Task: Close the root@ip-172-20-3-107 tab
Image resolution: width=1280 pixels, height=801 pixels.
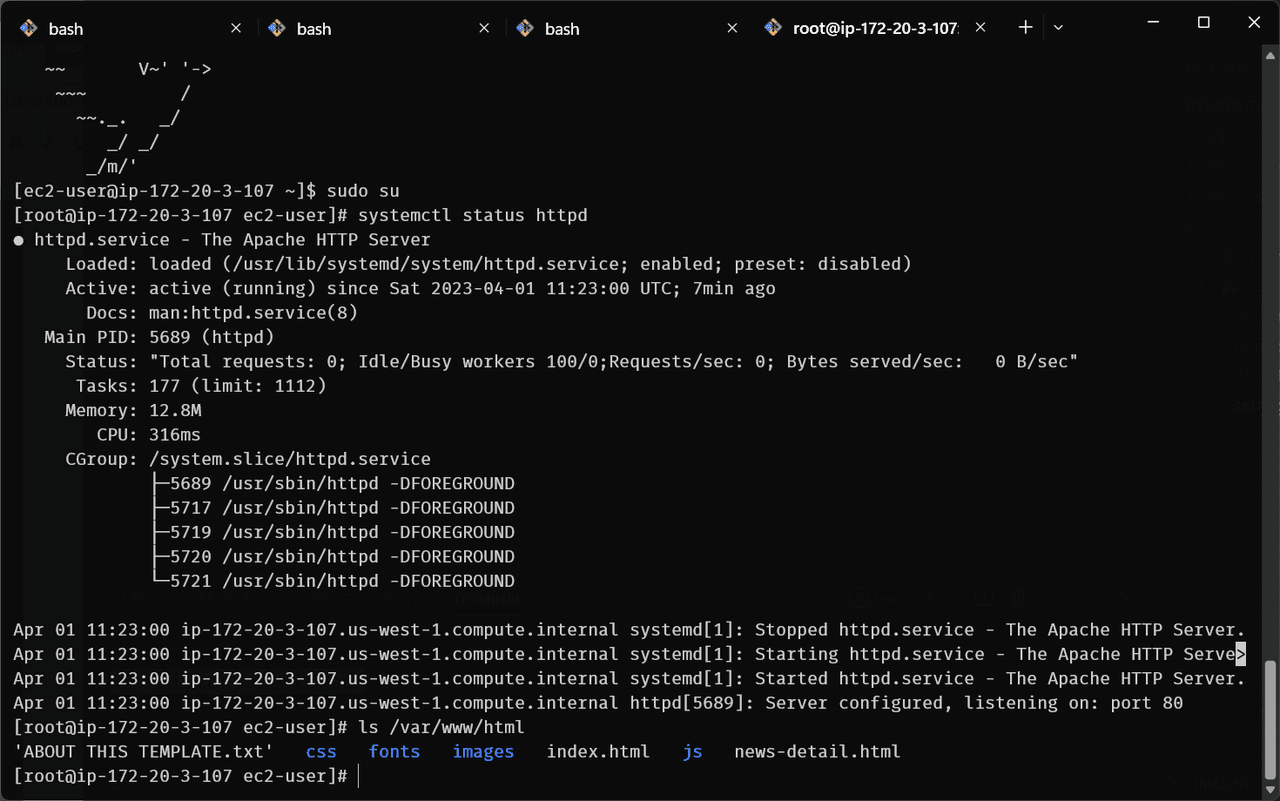Action: tap(980, 28)
